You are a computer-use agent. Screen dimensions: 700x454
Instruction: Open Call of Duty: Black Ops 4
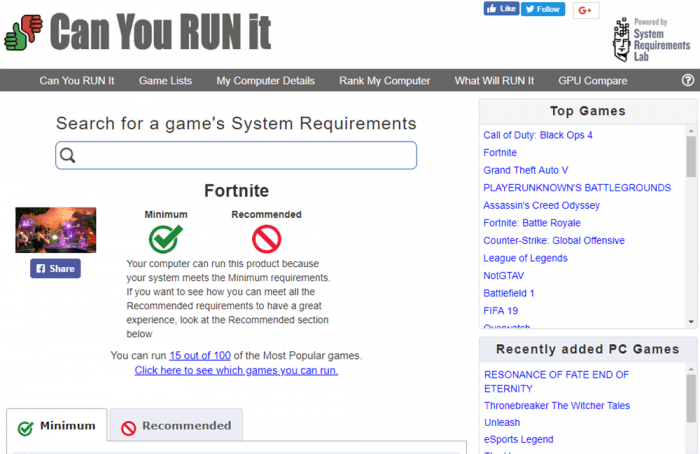538,135
